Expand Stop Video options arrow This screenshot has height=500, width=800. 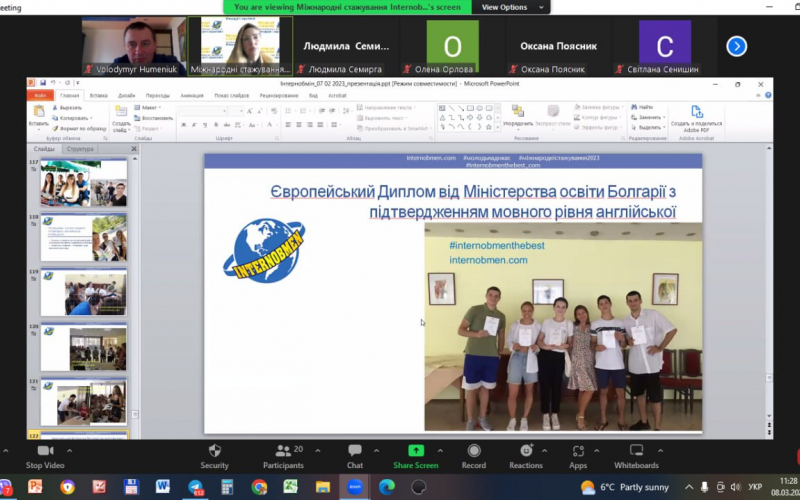coord(69,451)
